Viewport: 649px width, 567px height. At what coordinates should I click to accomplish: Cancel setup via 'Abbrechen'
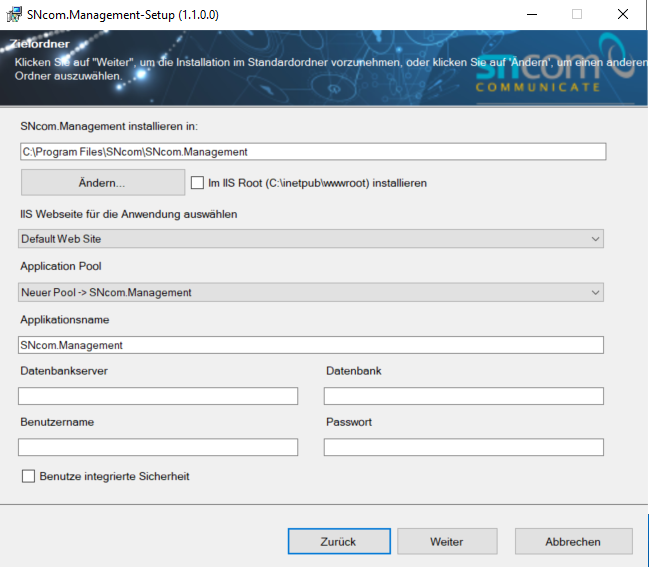click(573, 541)
